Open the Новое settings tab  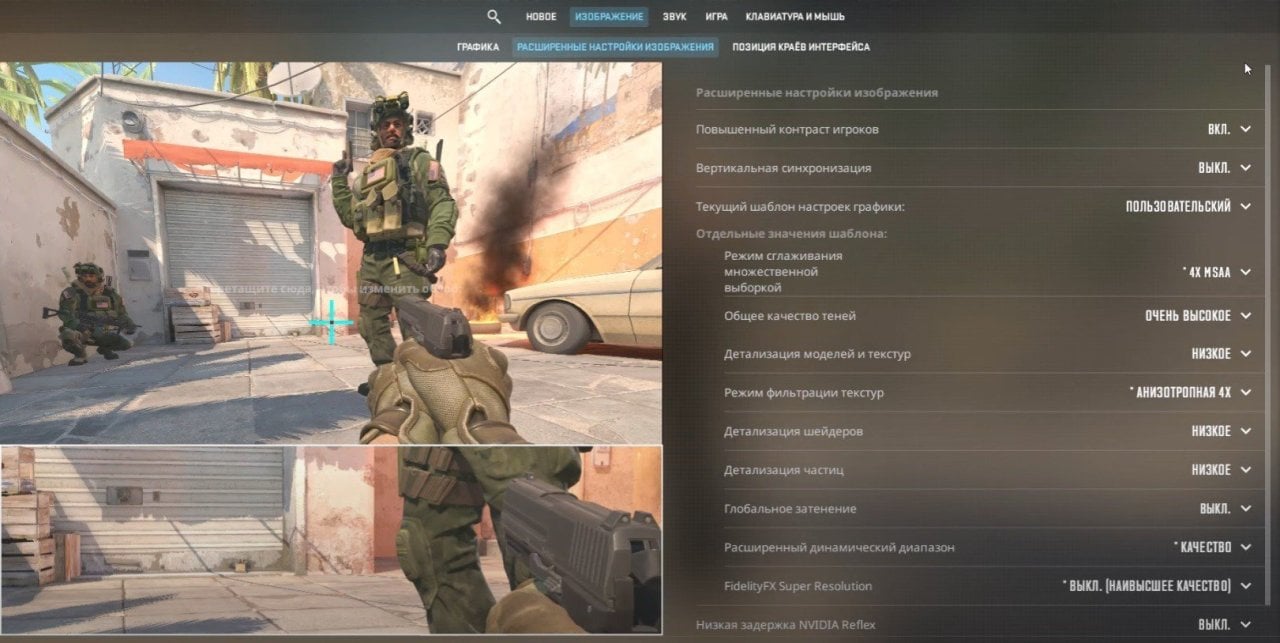tap(541, 17)
